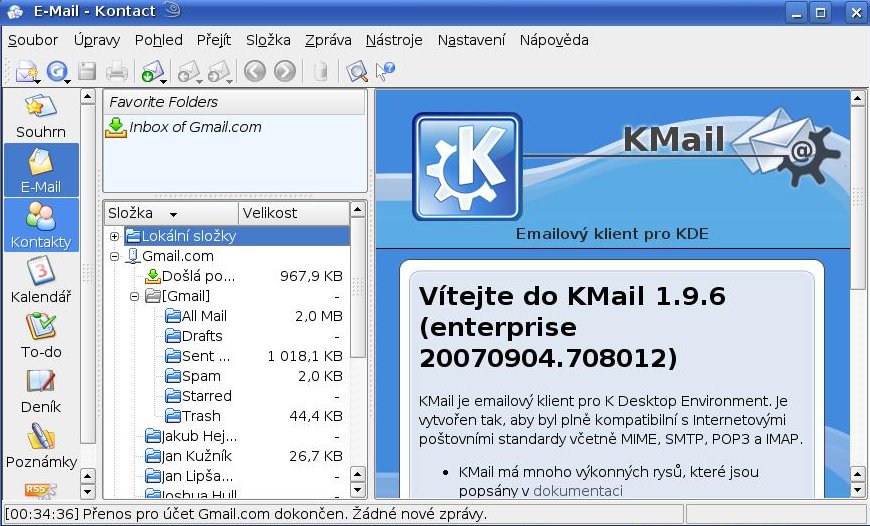Select the Jakub Hej... folder
Screen dimensions: 870x526
(x=191, y=436)
